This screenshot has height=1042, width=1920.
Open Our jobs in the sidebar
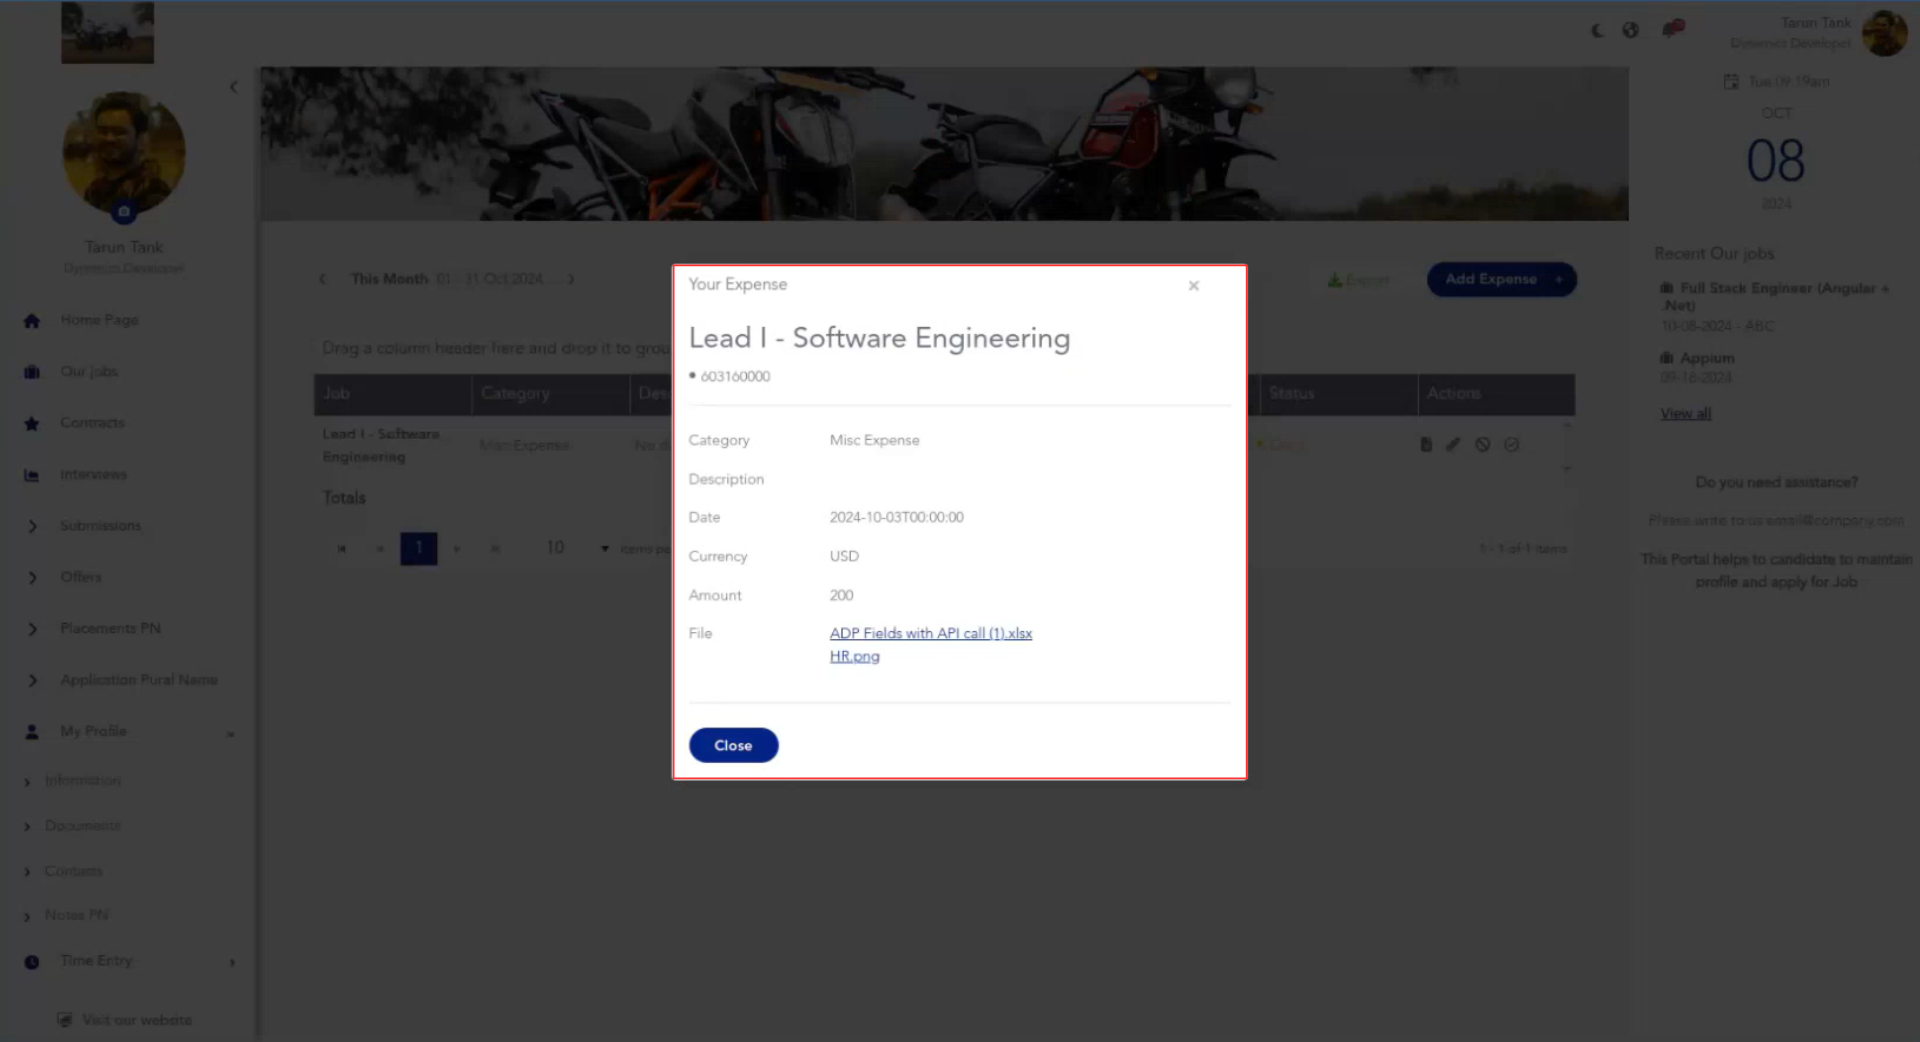89,371
